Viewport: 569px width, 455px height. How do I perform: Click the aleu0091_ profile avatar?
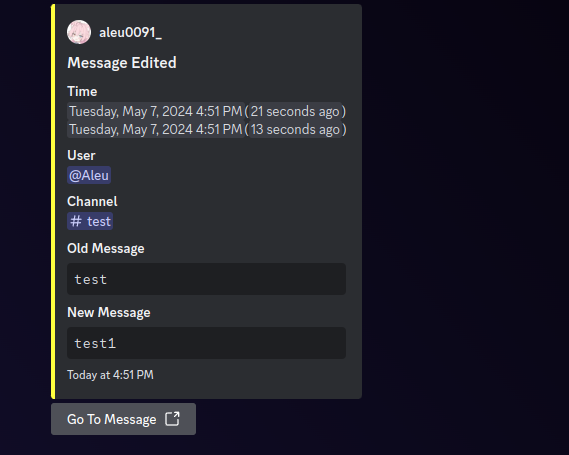click(x=79, y=32)
